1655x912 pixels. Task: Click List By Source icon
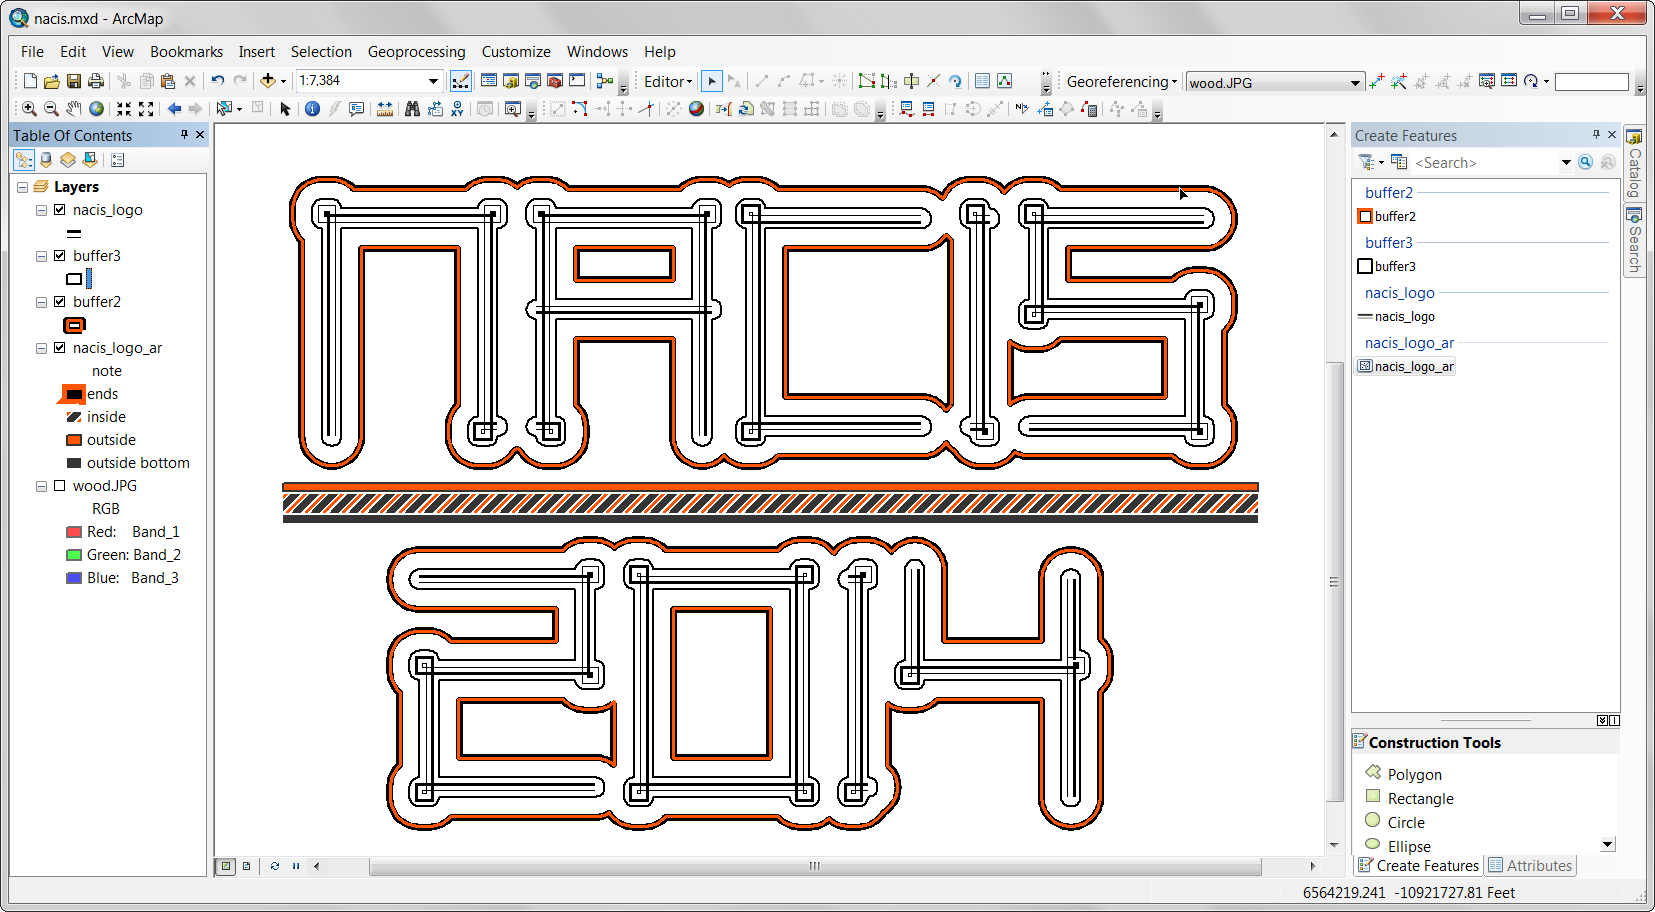[x=46, y=159]
